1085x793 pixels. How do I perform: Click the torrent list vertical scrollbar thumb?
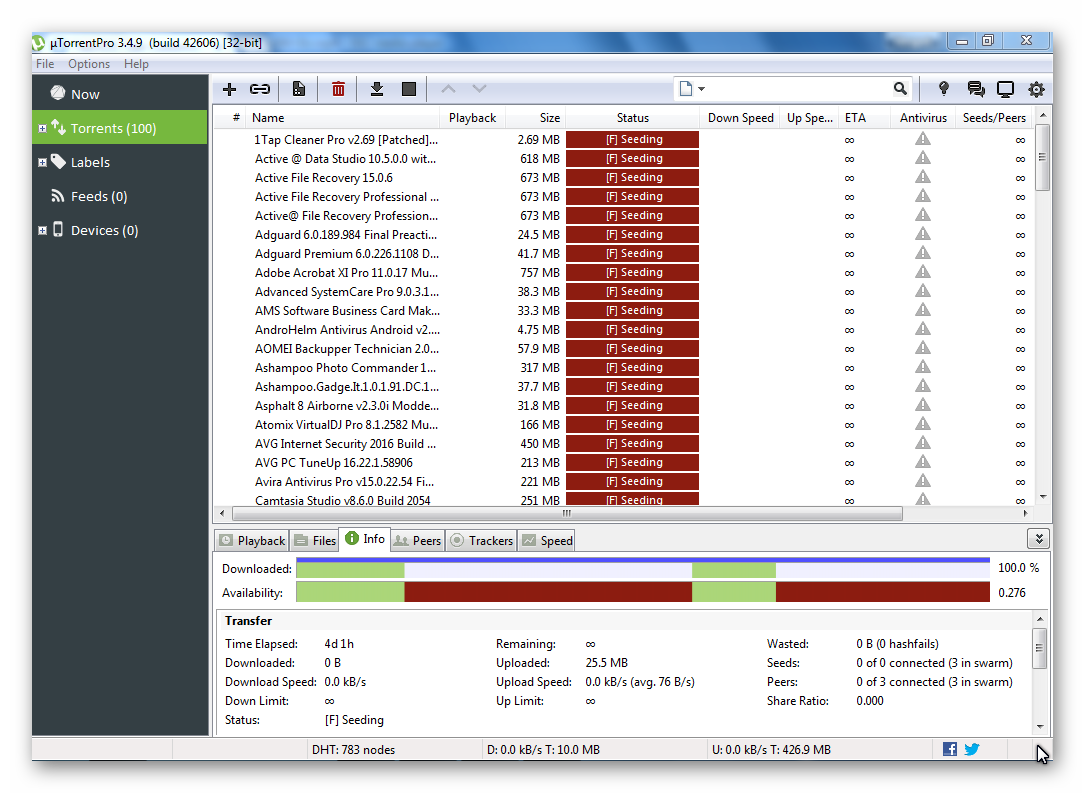click(1043, 158)
